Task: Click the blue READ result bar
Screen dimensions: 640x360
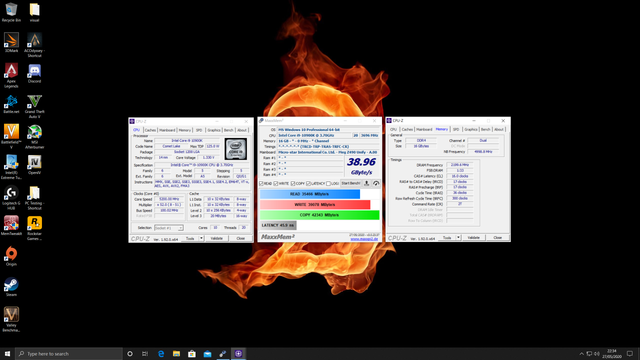Action: (x=310, y=194)
